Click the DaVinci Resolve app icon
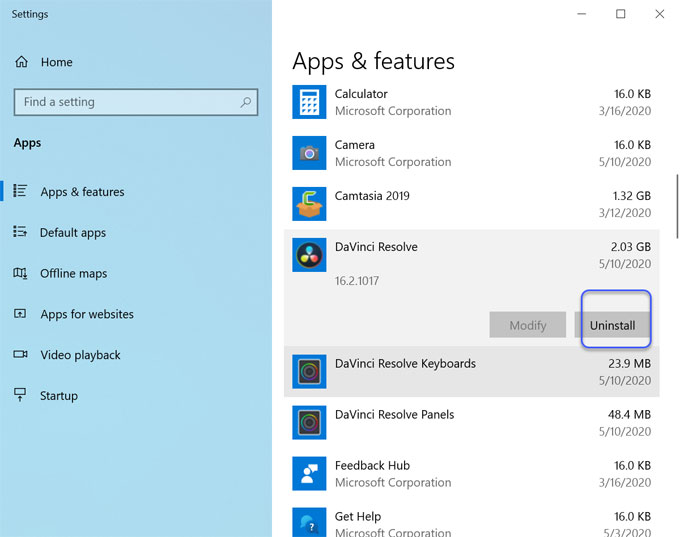 click(x=309, y=255)
